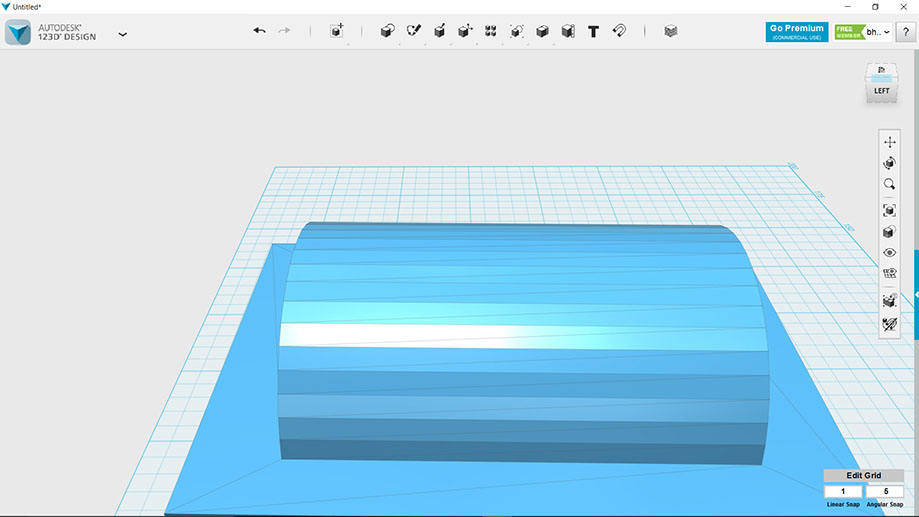Undo the last action
Viewport: 919px width, 517px height.
(260, 30)
